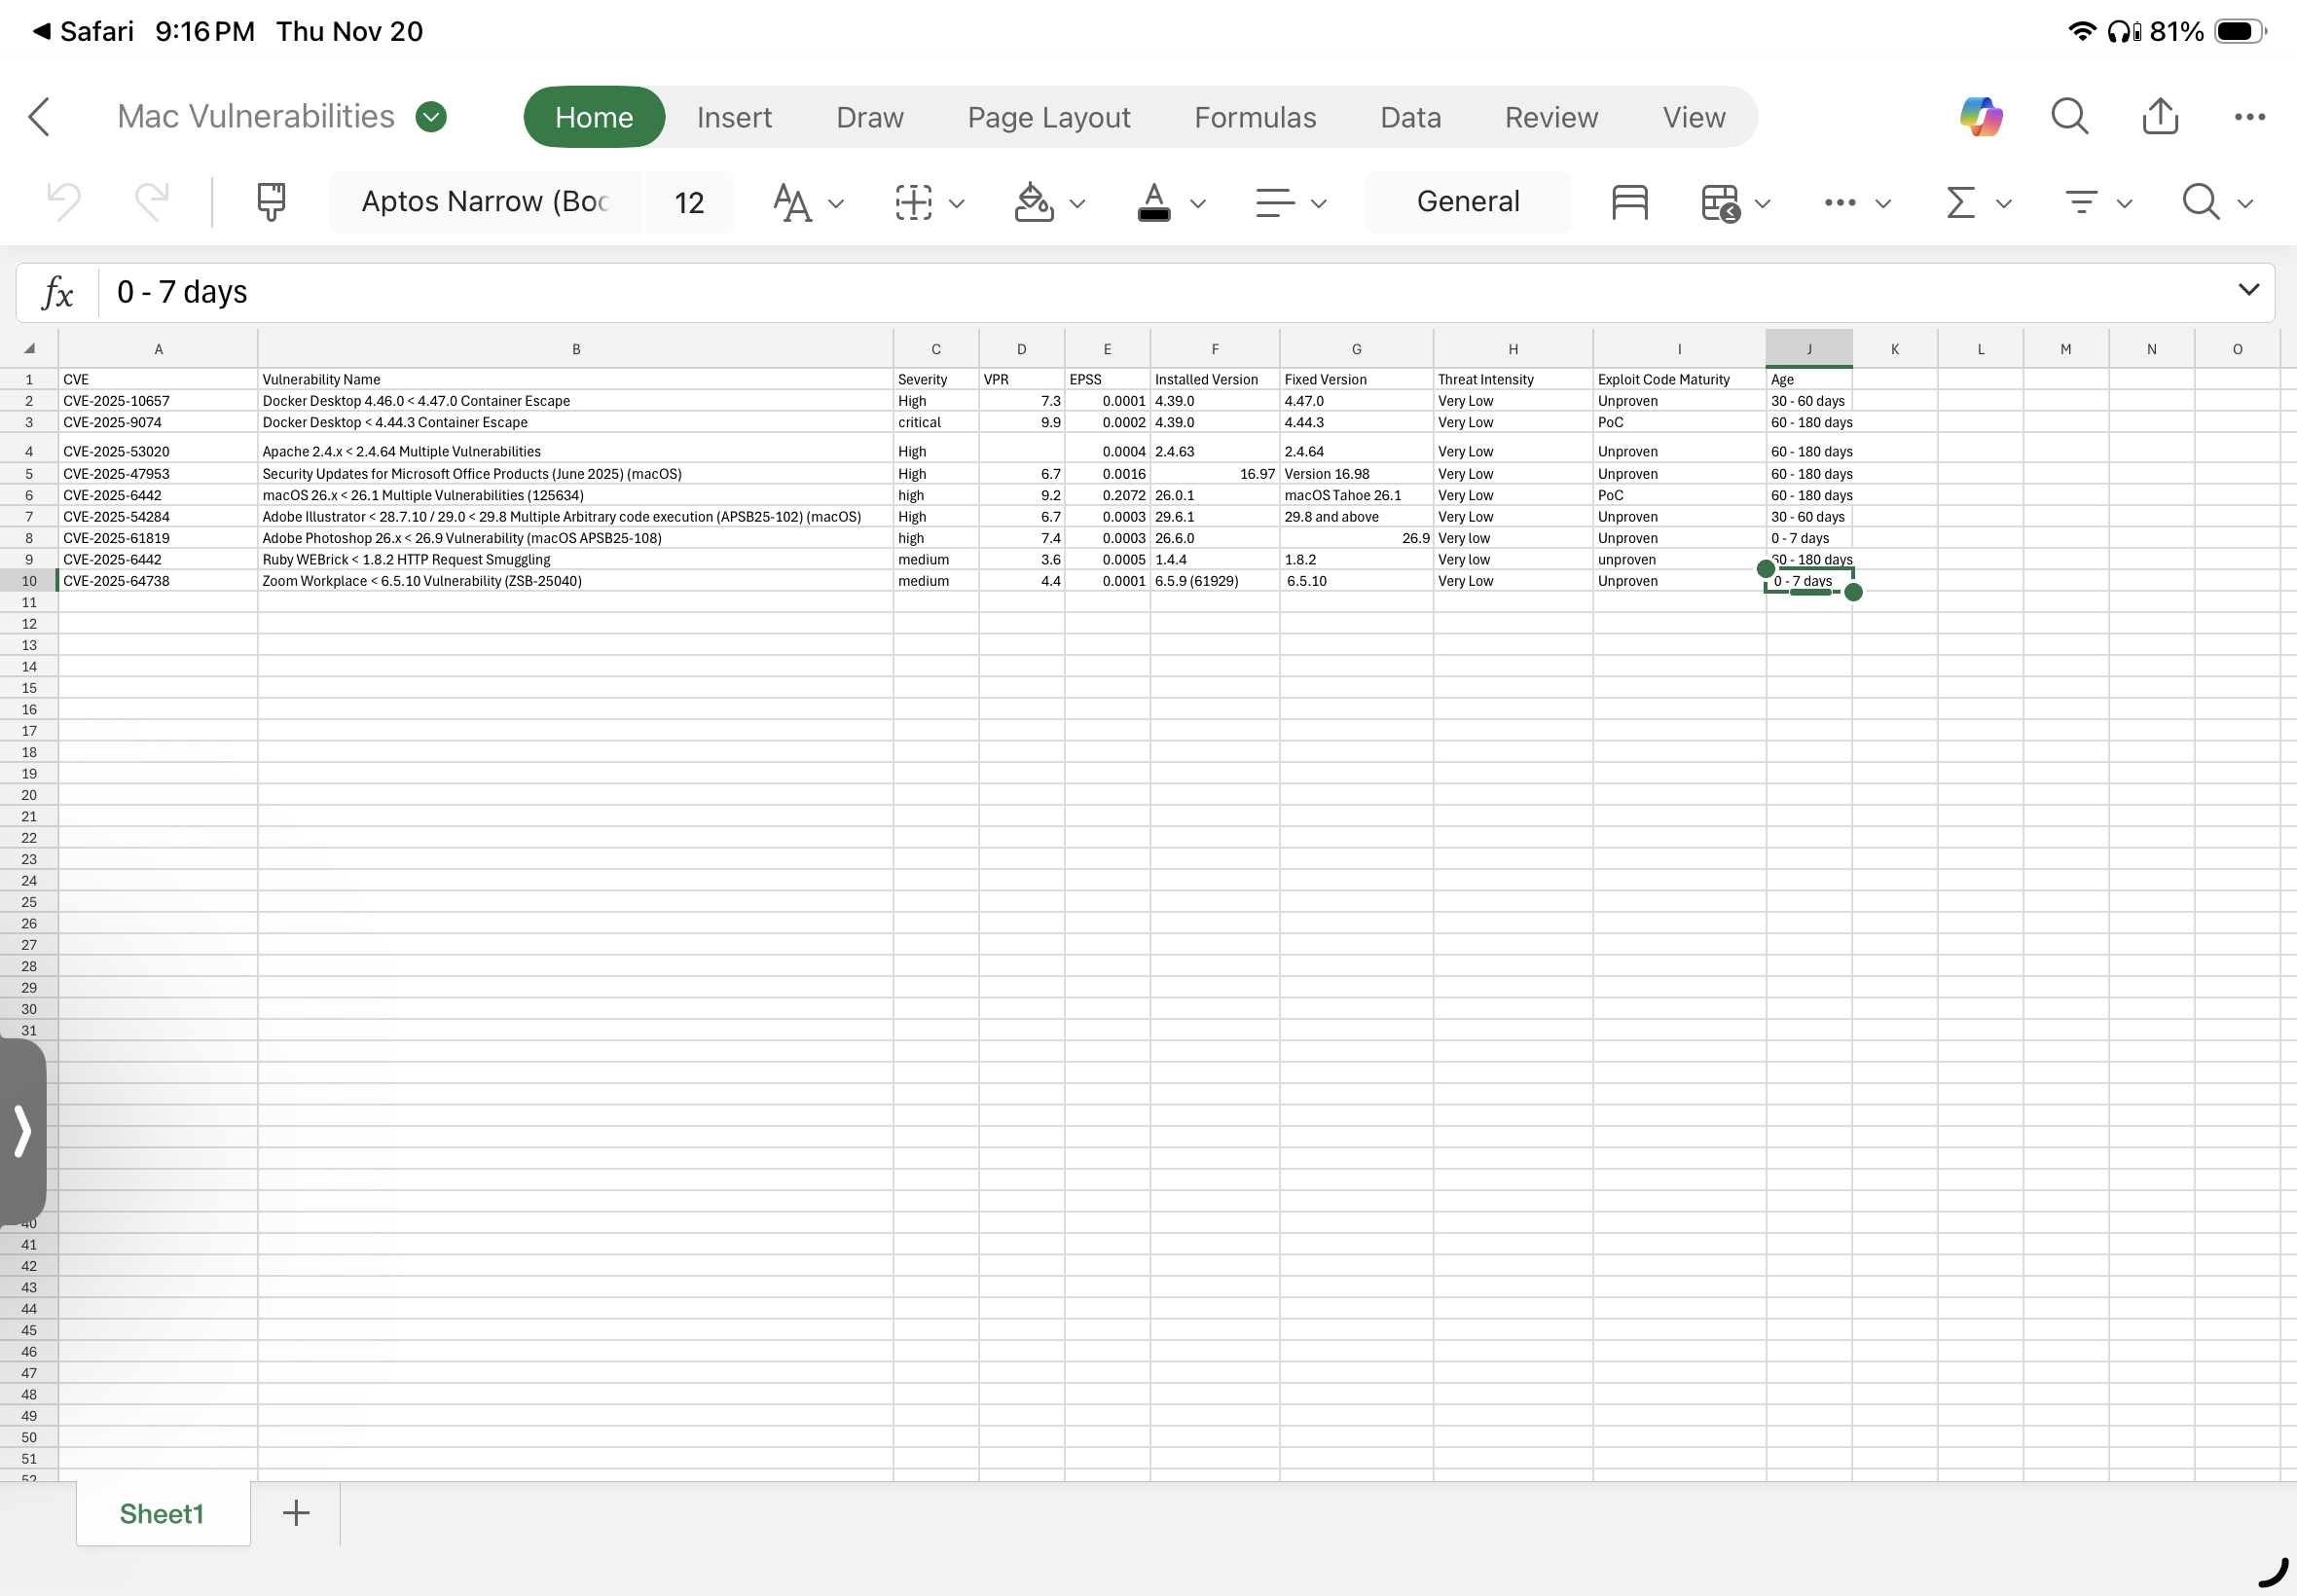Open the fill color dropdown arrow

tap(1077, 204)
